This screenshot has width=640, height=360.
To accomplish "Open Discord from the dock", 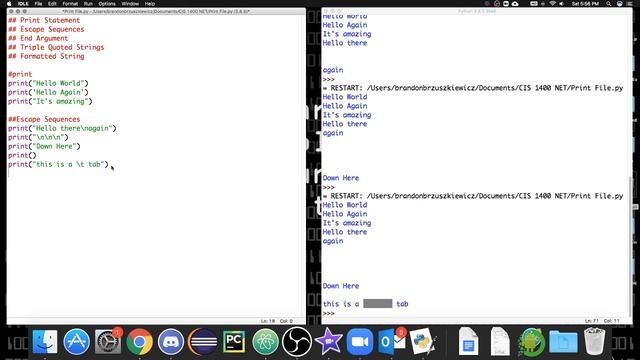I will pyautogui.click(x=171, y=341).
